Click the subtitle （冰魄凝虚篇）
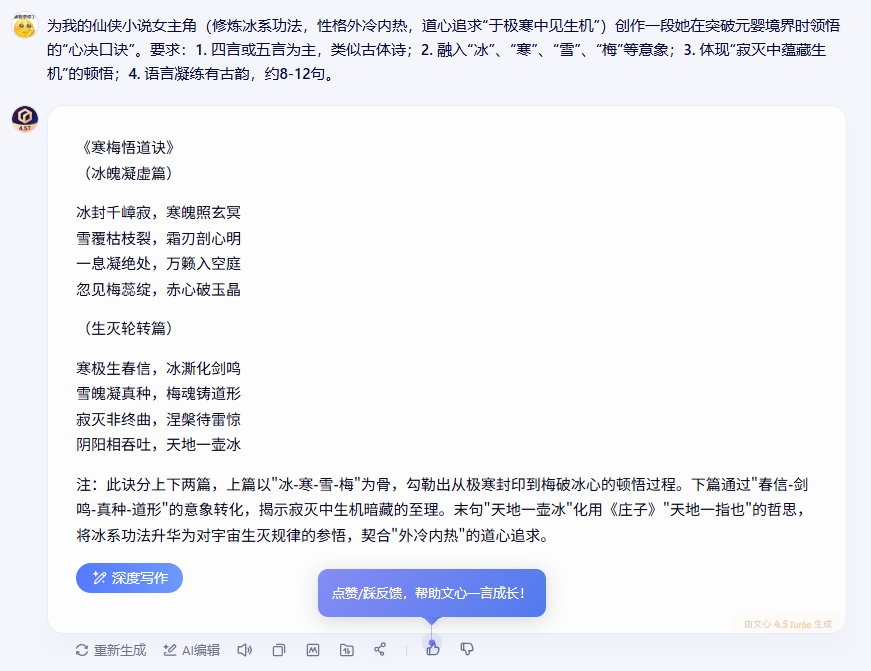Viewport: 871px width, 671px height. [128, 173]
